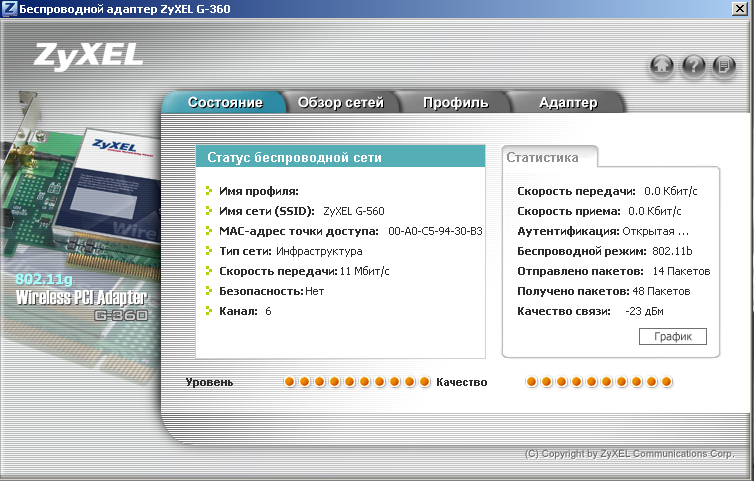Click the Аутентификация Открытая value
The height and width of the screenshot is (481, 754).
pos(655,231)
